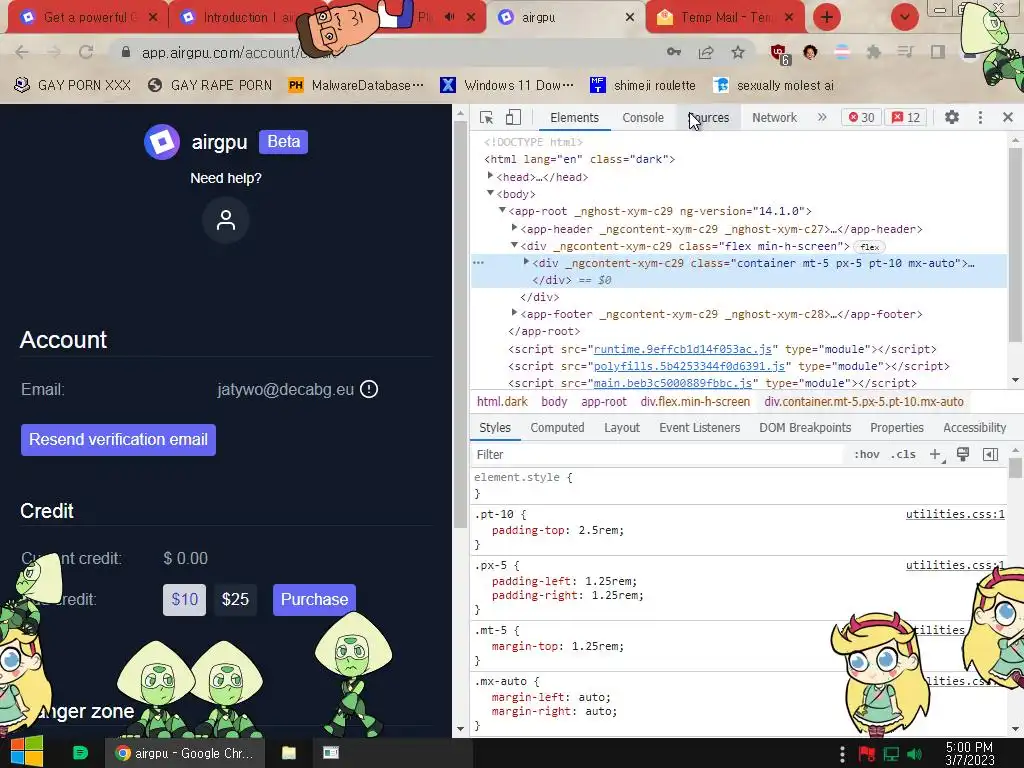1024x768 pixels.
Task: Open File Explorer from the taskbar
Action: (x=289, y=753)
